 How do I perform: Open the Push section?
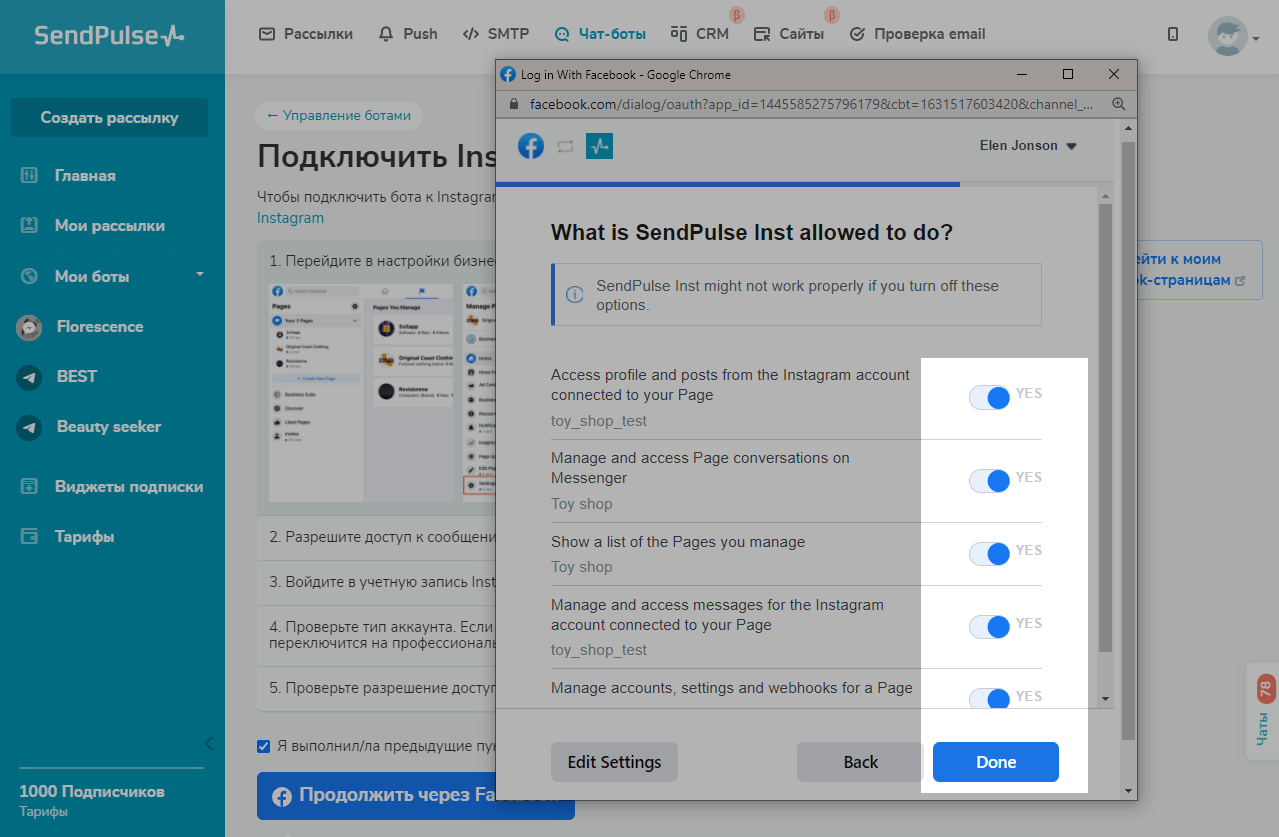tap(408, 34)
